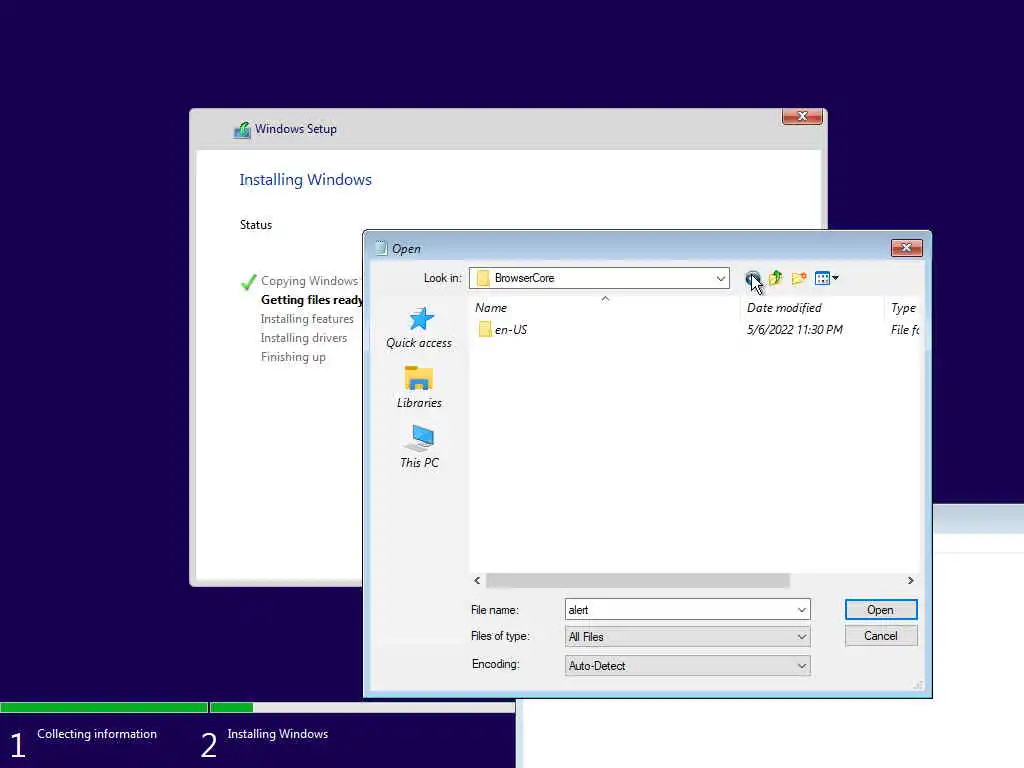Expand the File name dropdown arrow

click(801, 610)
